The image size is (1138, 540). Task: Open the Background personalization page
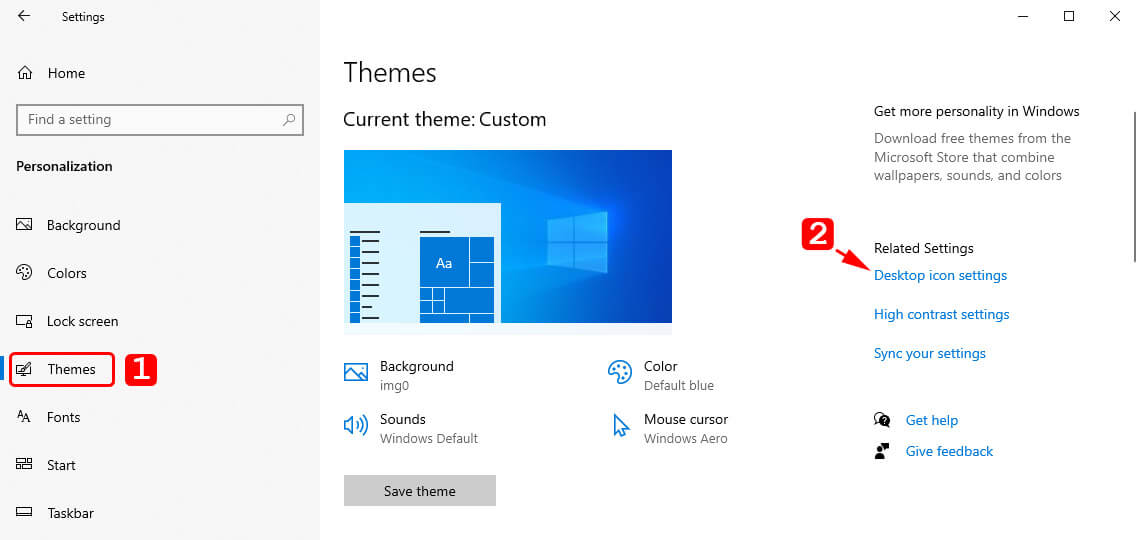pyautogui.click(x=83, y=225)
